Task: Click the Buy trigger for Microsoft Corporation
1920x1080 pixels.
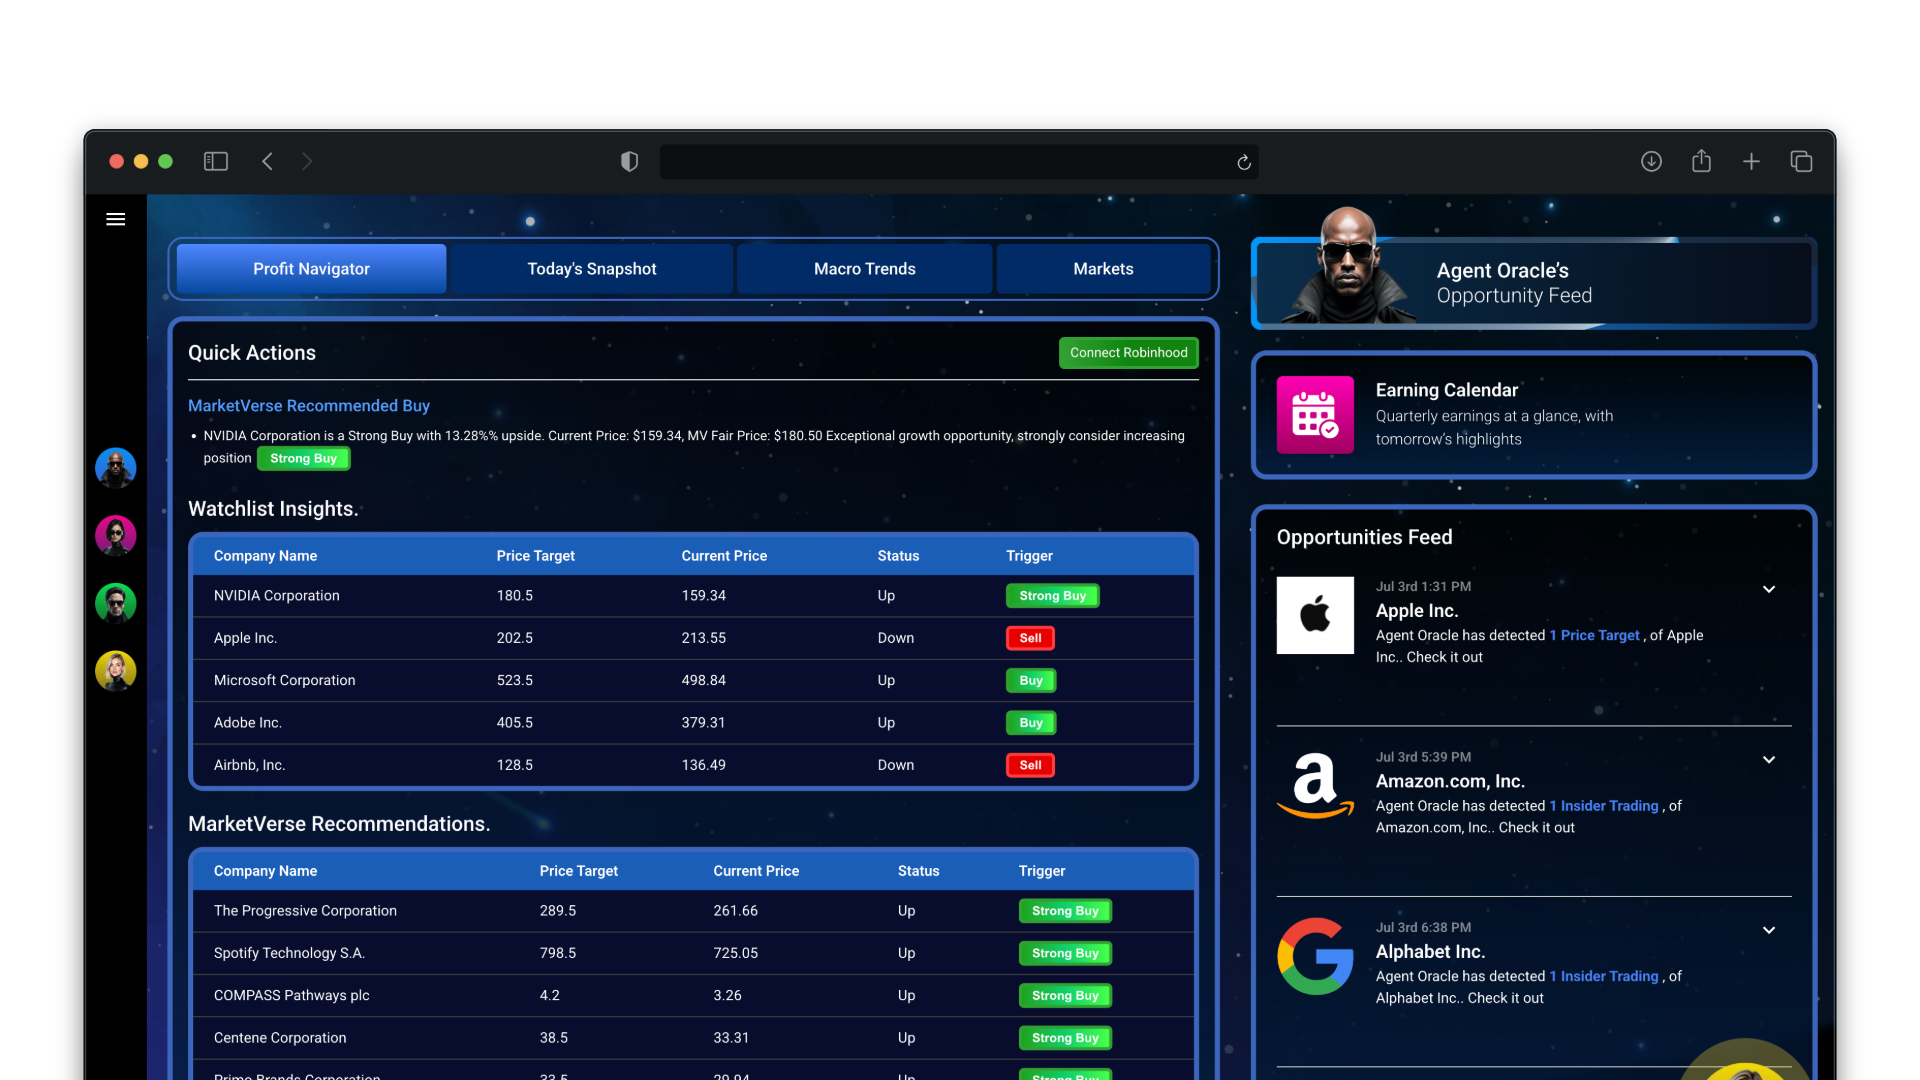Action: [1031, 681]
